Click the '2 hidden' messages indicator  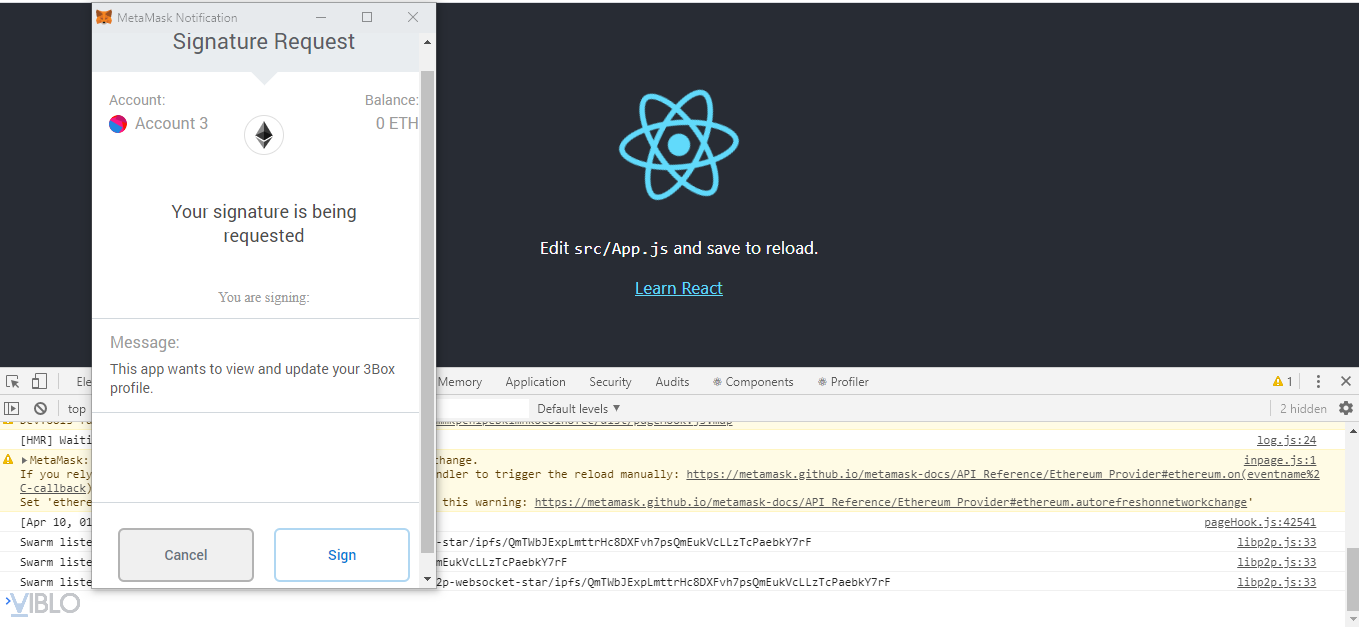pos(1303,408)
